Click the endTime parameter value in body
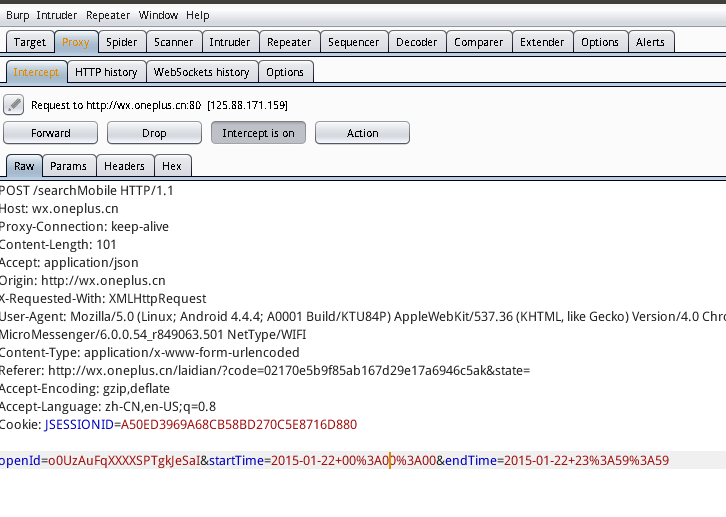Viewport: 726px width, 517px height. pyautogui.click(x=586, y=461)
